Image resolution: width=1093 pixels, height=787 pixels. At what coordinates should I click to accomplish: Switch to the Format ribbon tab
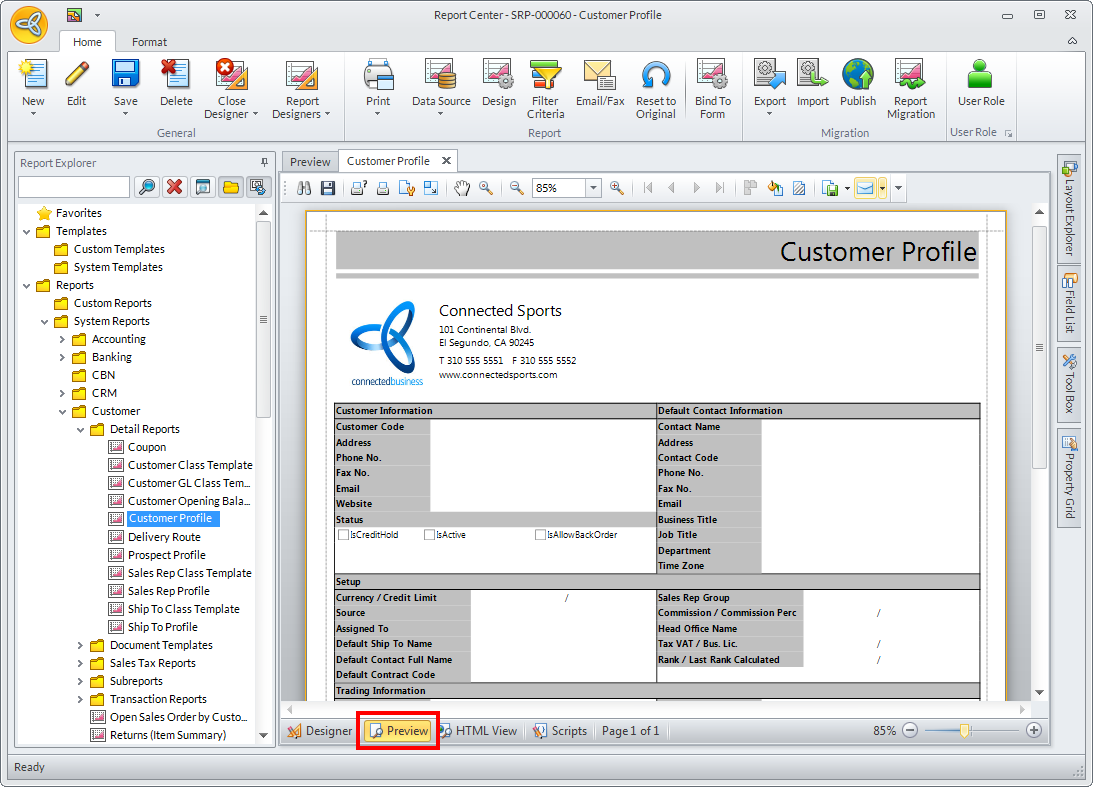coord(149,42)
